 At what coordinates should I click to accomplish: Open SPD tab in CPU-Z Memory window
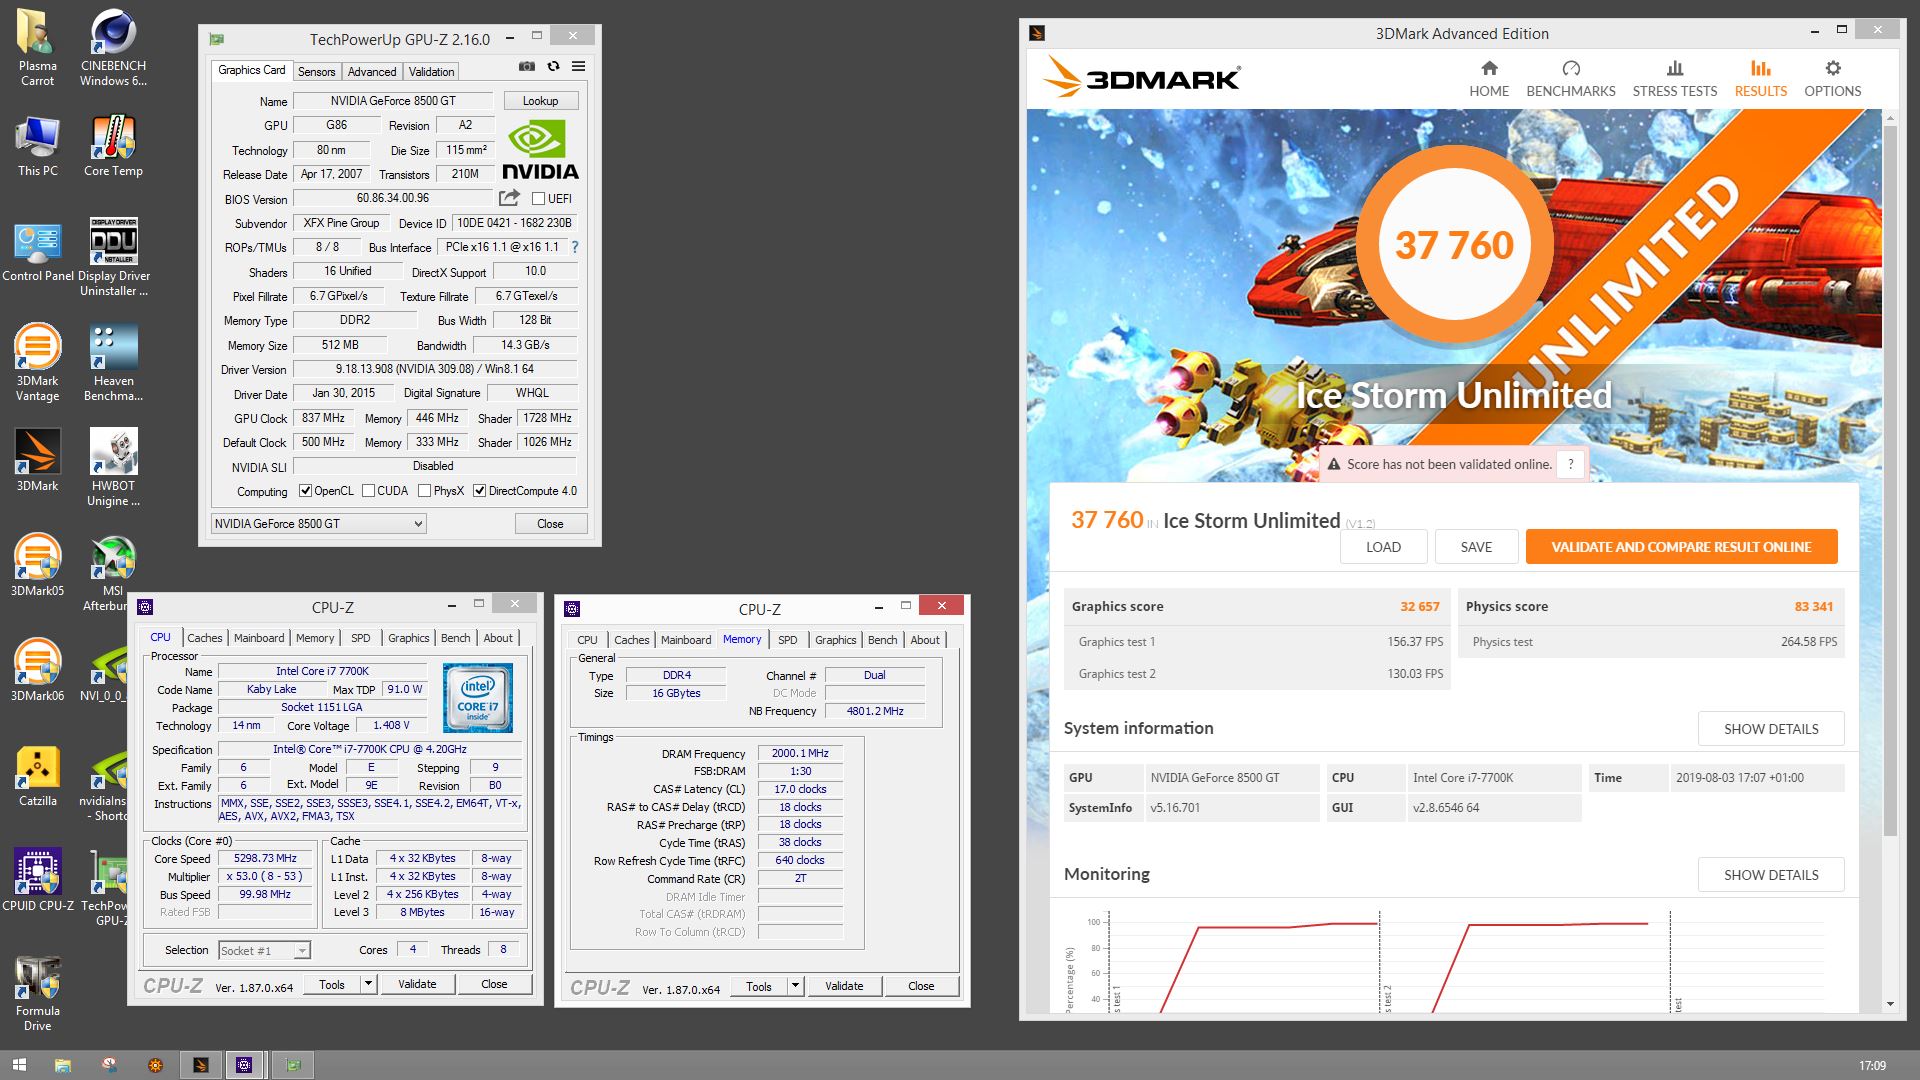(788, 640)
